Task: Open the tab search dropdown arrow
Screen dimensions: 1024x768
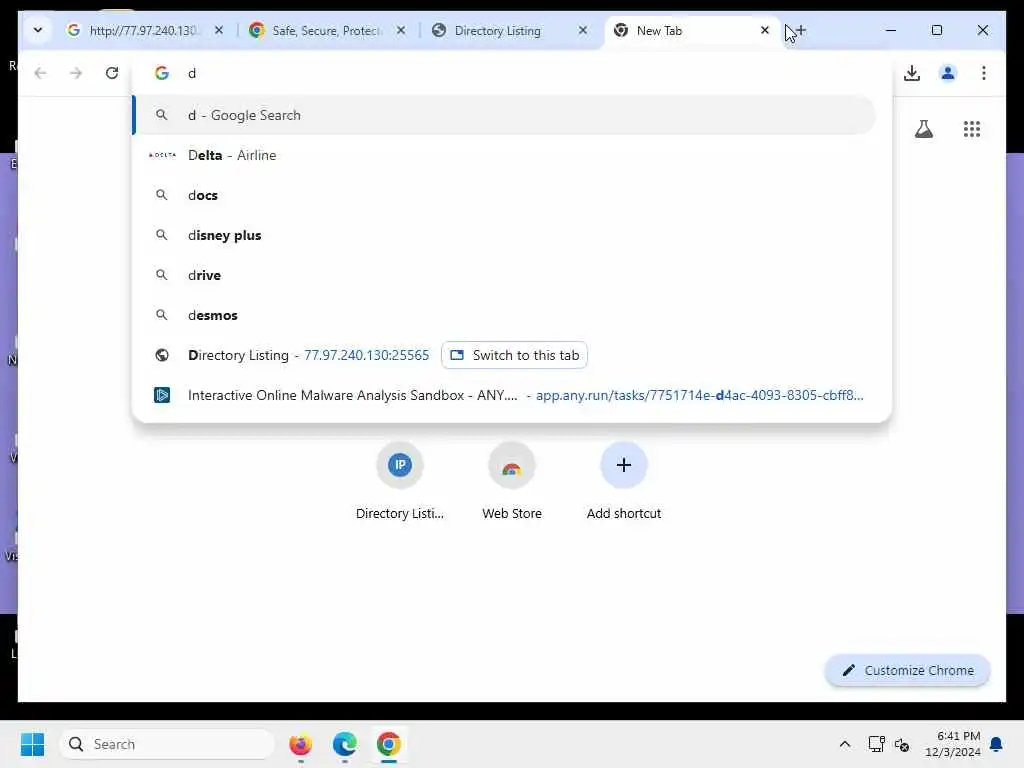Action: click(x=38, y=30)
